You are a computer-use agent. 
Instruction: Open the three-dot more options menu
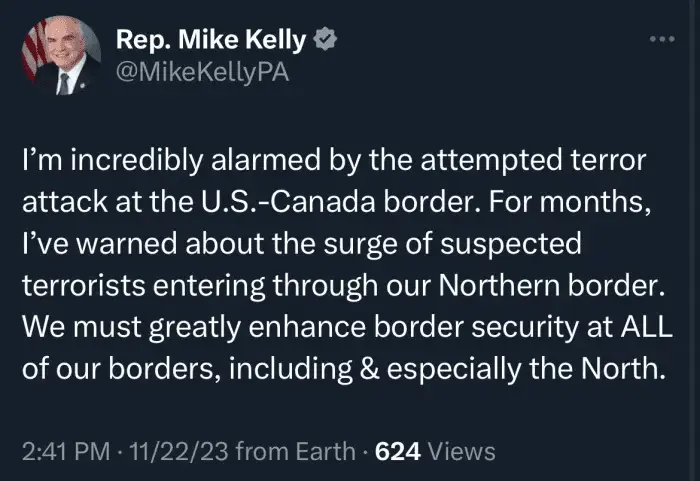(662, 39)
